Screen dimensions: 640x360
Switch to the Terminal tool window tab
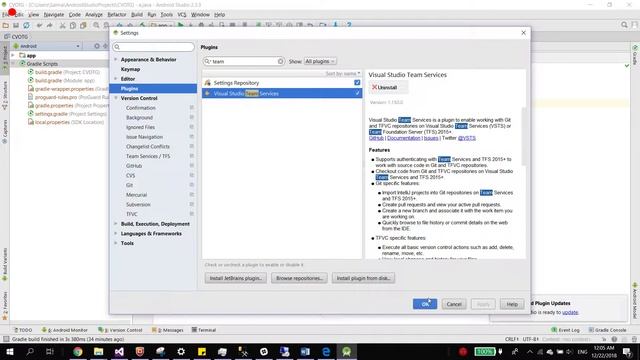click(x=204, y=330)
